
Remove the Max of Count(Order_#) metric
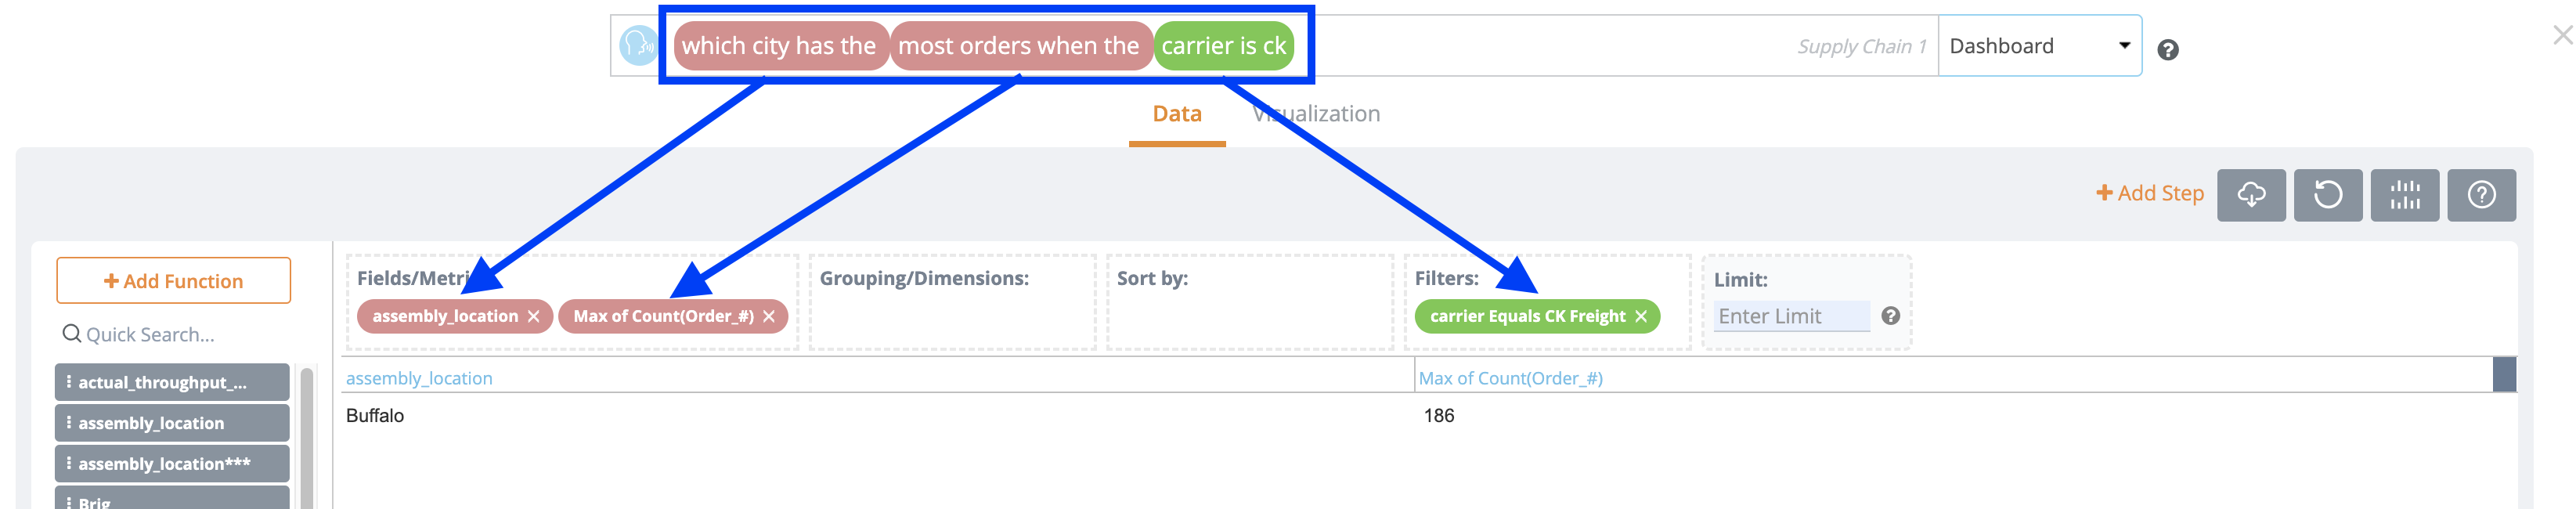coord(768,316)
